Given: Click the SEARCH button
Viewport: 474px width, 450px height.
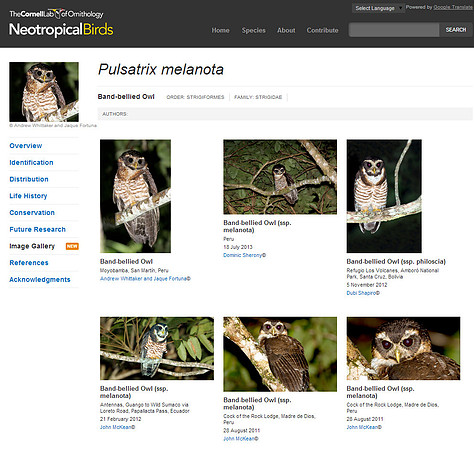Looking at the screenshot, I should 456,30.
